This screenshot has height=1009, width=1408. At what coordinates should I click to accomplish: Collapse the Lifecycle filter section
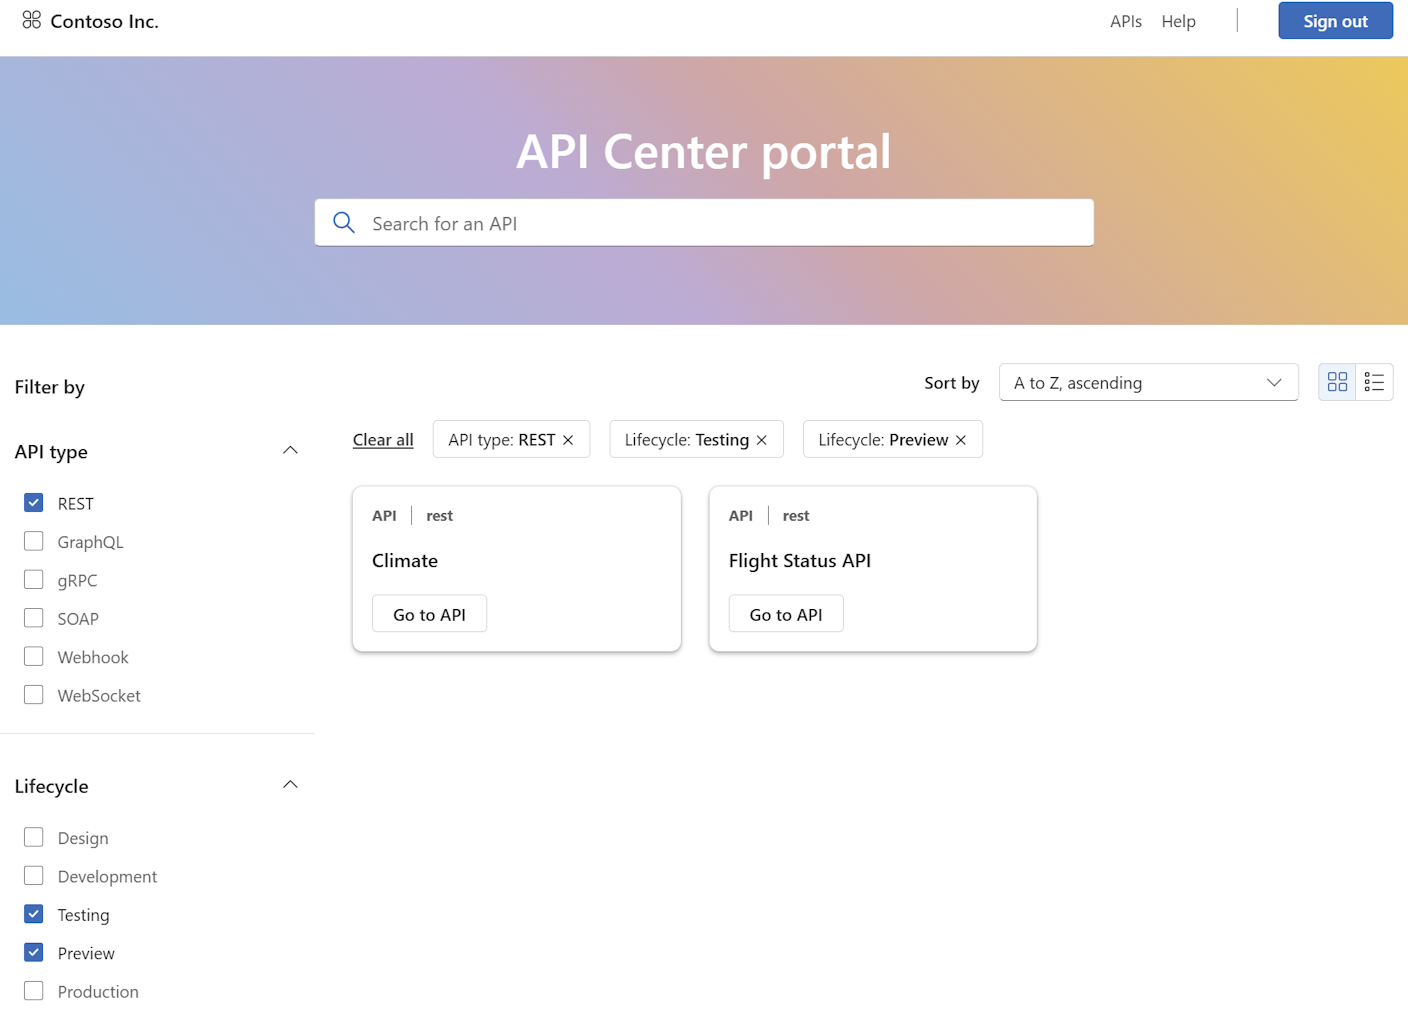click(290, 784)
